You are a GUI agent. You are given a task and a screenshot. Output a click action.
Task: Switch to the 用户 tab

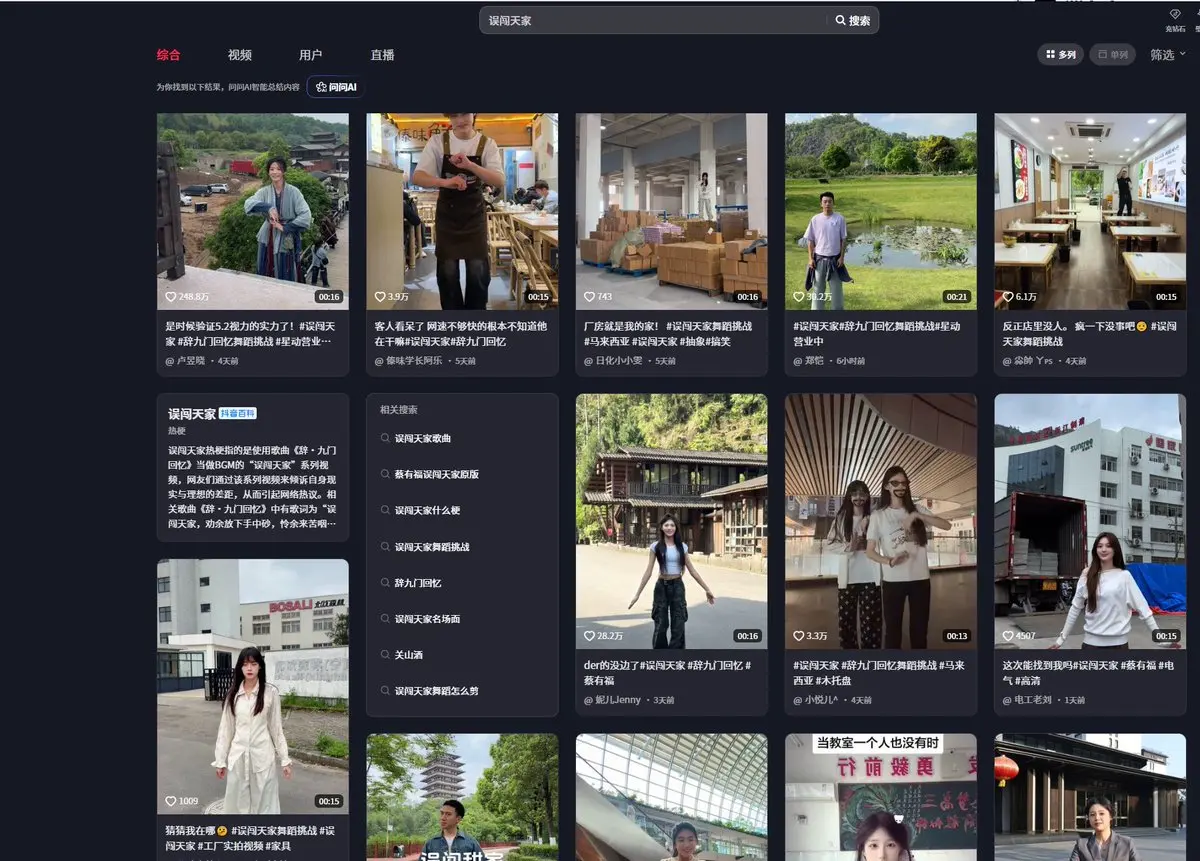pyautogui.click(x=311, y=55)
